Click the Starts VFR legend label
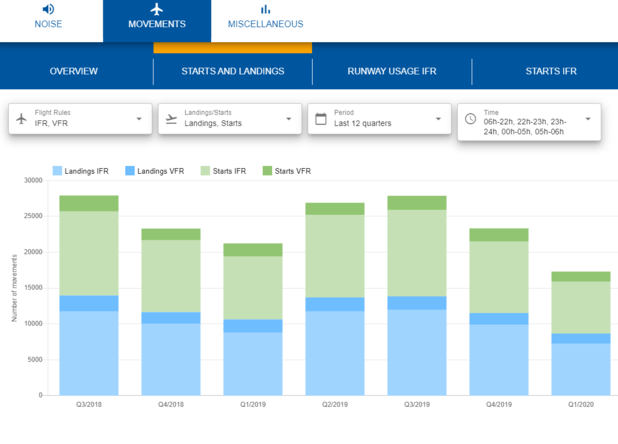This screenshot has width=618, height=444. tap(292, 171)
